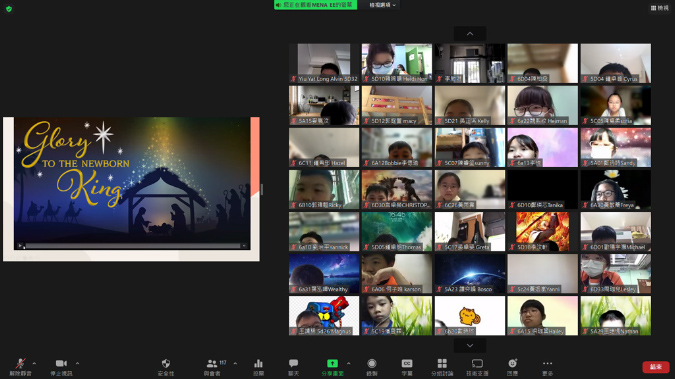This screenshot has height=379, width=675.
Task: Click the shared video's progress bar
Action: tap(133, 245)
